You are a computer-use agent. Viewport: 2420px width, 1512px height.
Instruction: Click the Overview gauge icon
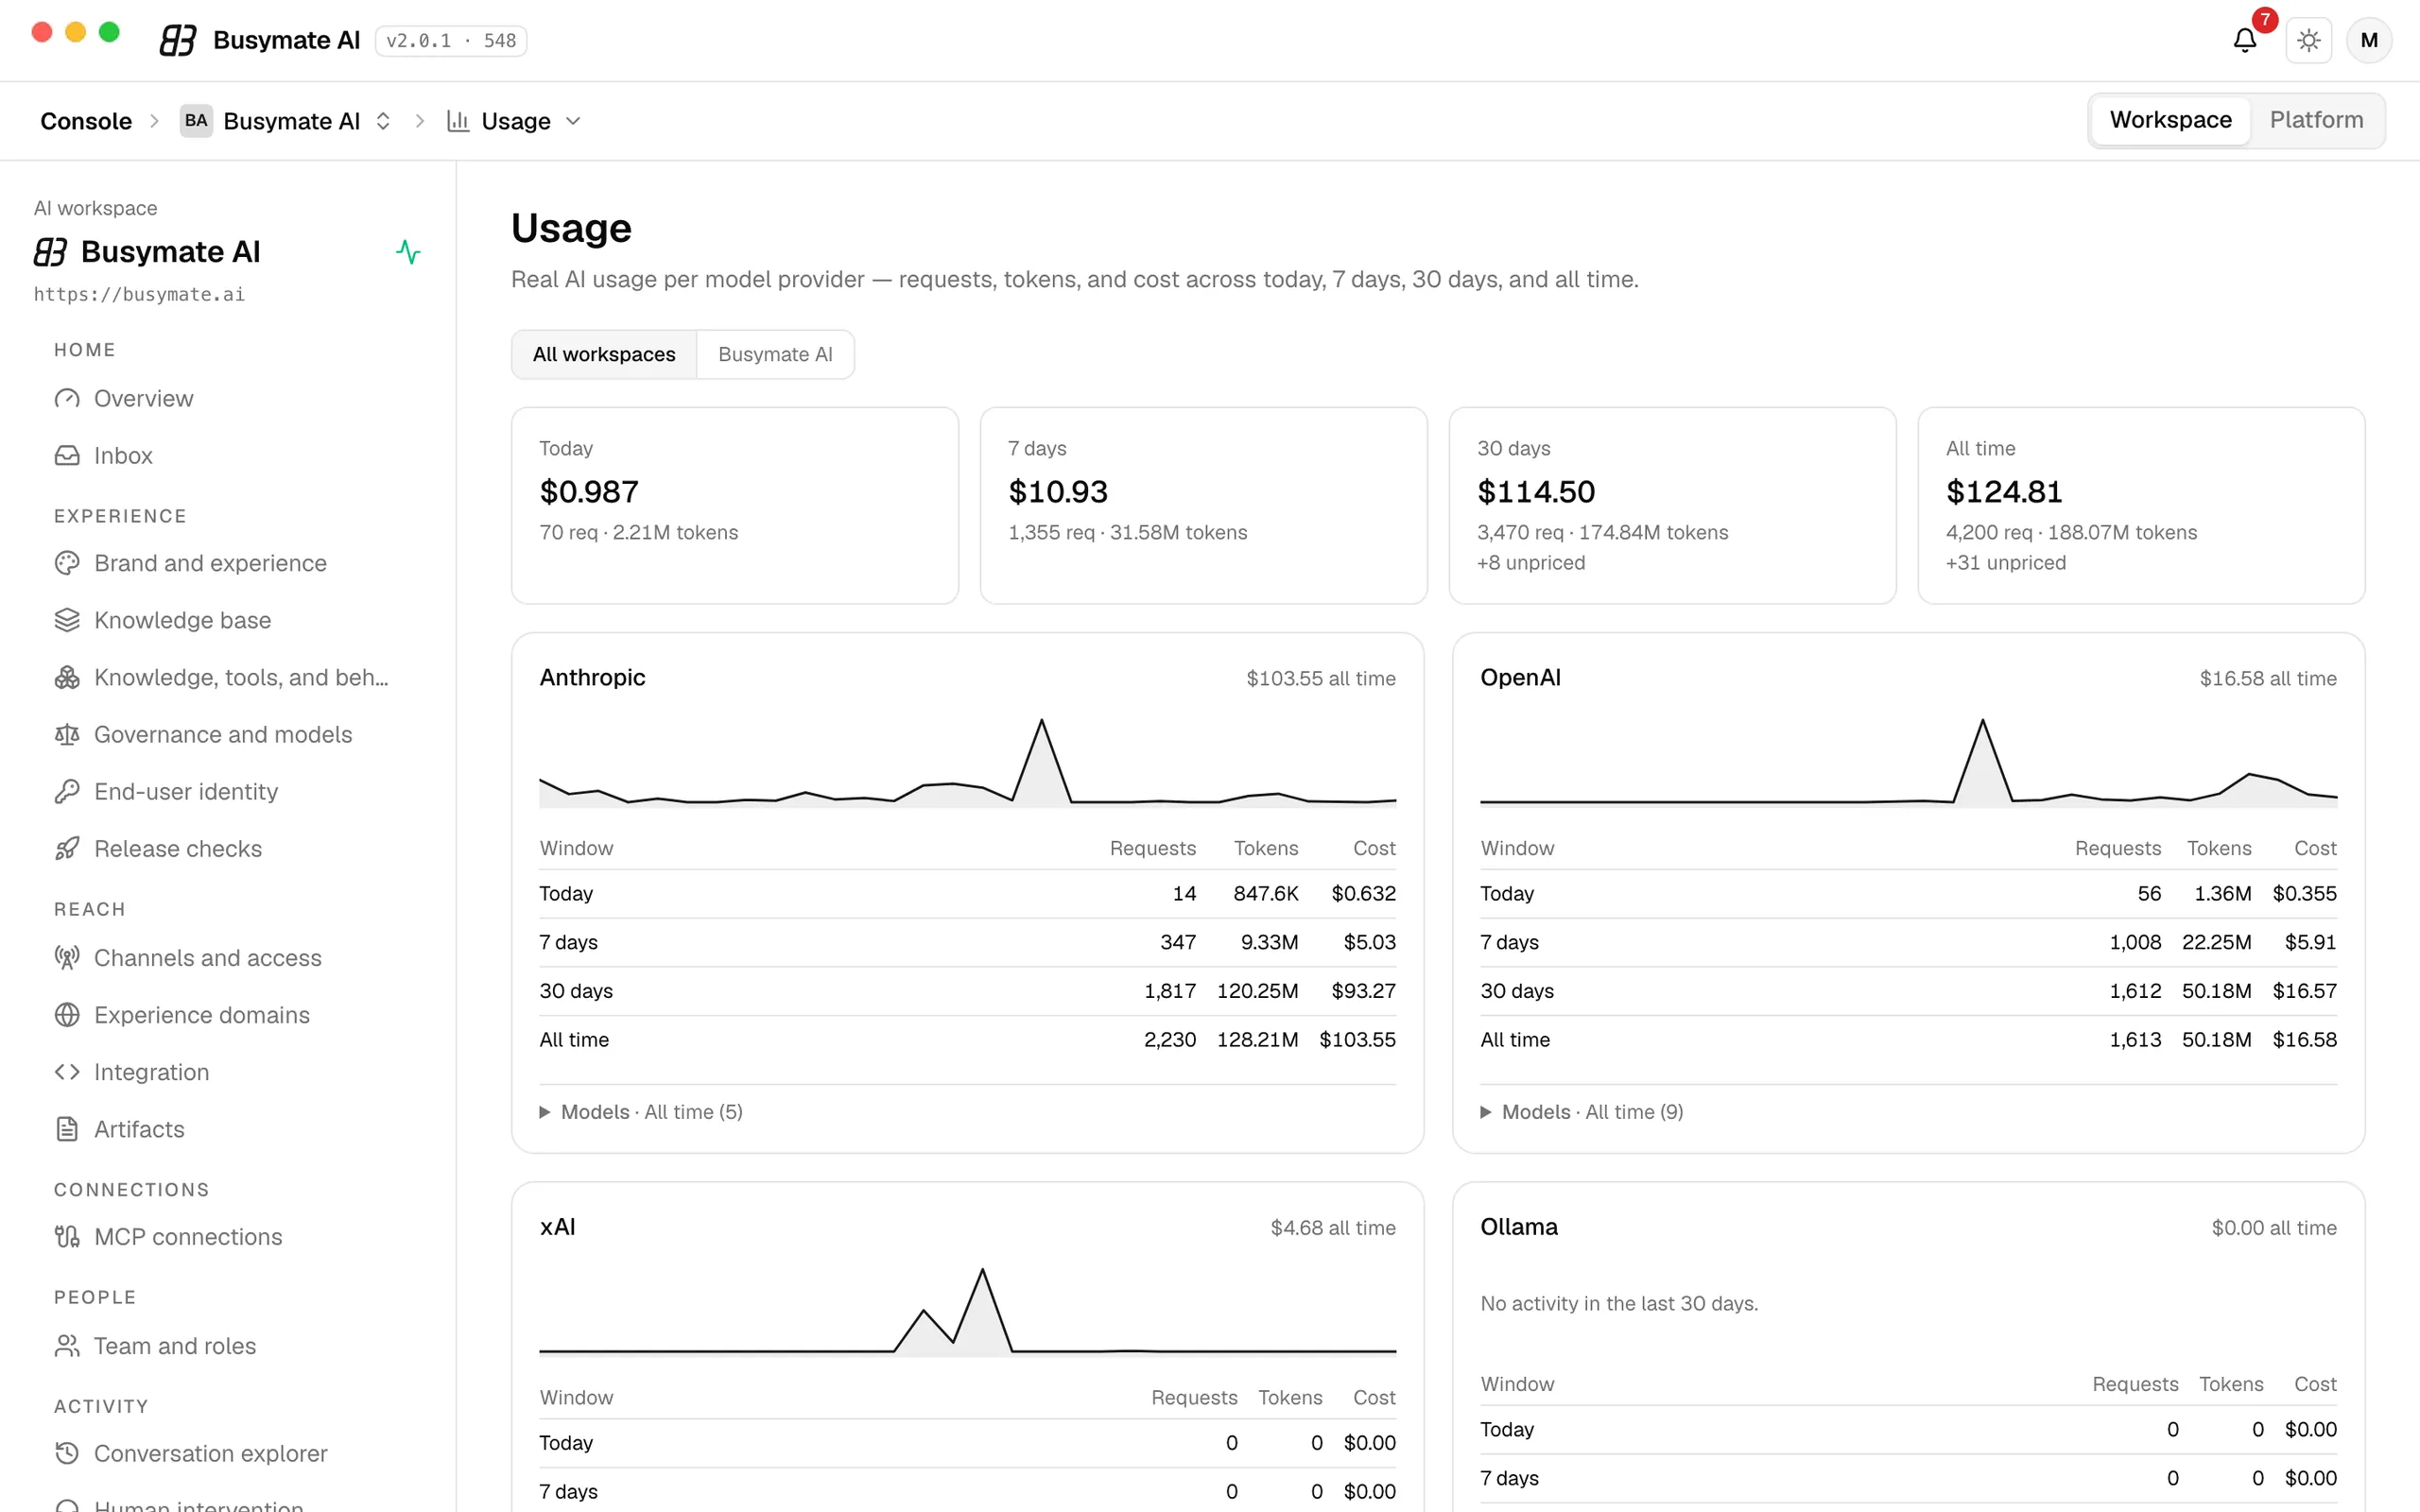point(67,398)
